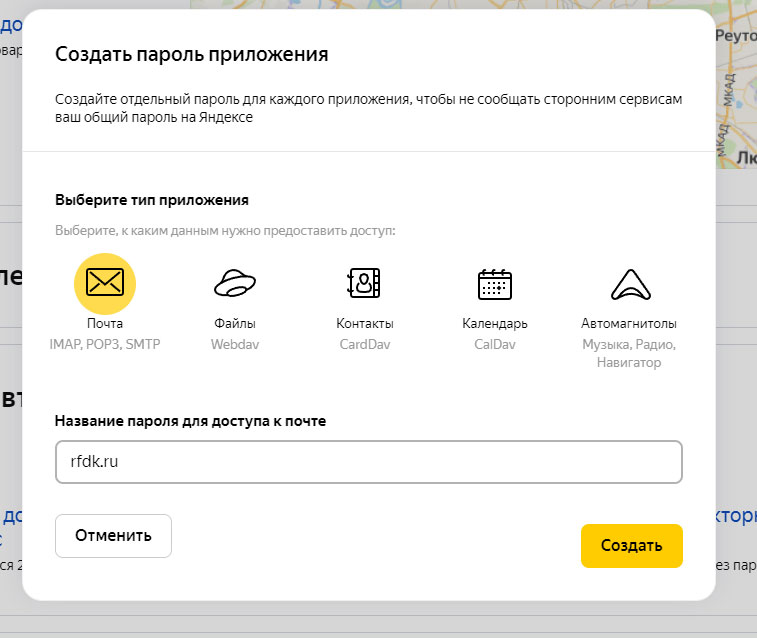The height and width of the screenshot is (638, 757).
Task: Click the 'IMAP, POP3, SMTP' caption
Action: (x=105, y=344)
